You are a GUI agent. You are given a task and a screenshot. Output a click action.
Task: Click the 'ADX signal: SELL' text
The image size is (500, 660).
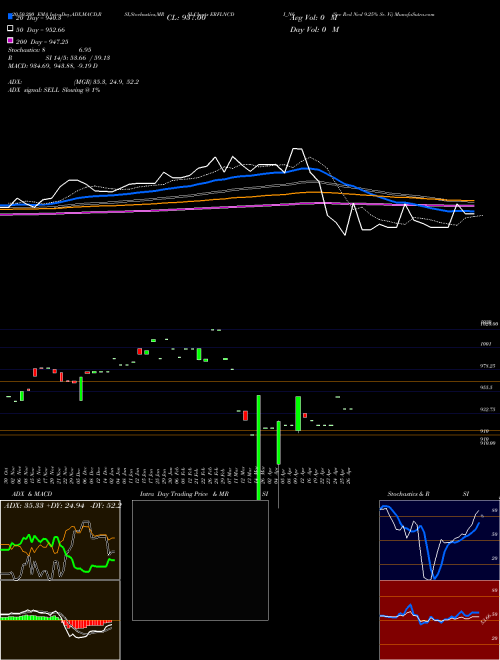point(34,90)
